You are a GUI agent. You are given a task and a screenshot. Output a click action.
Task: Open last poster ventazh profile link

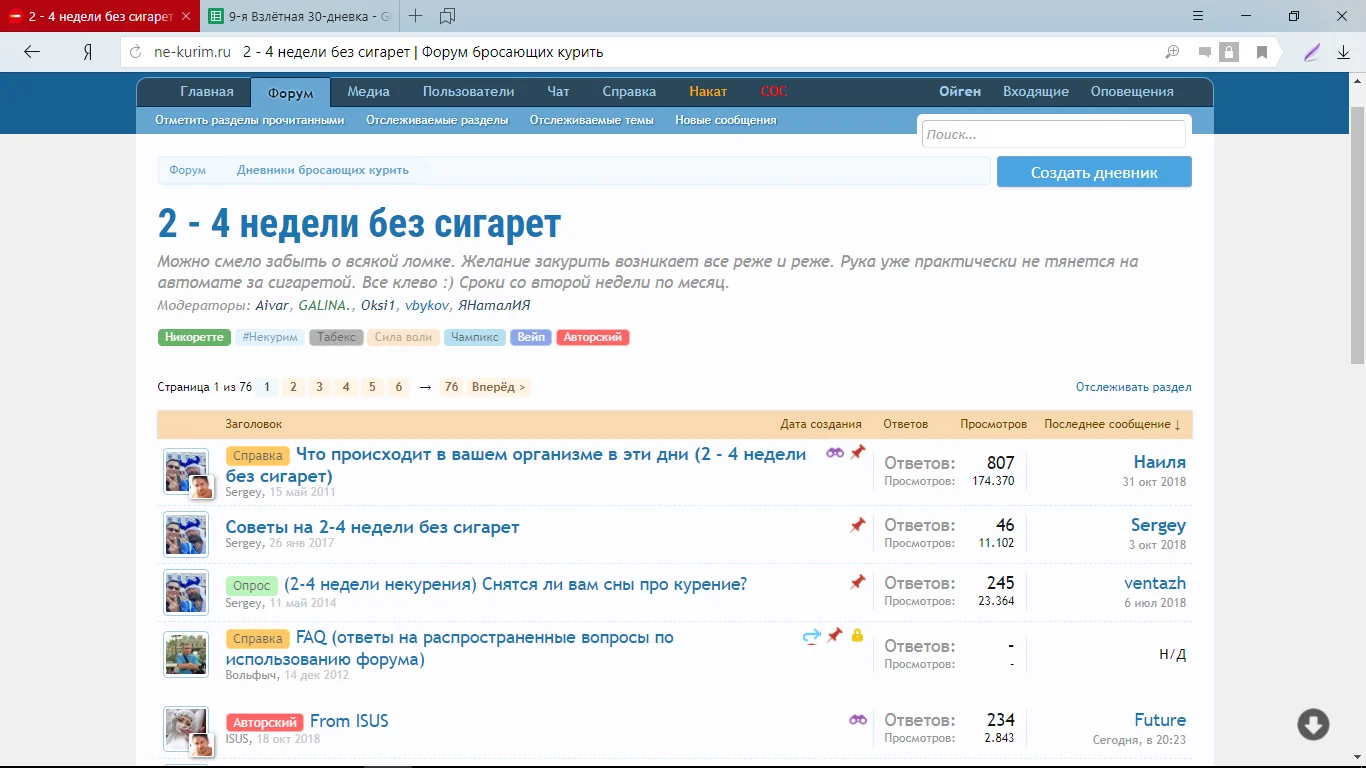click(x=1155, y=583)
